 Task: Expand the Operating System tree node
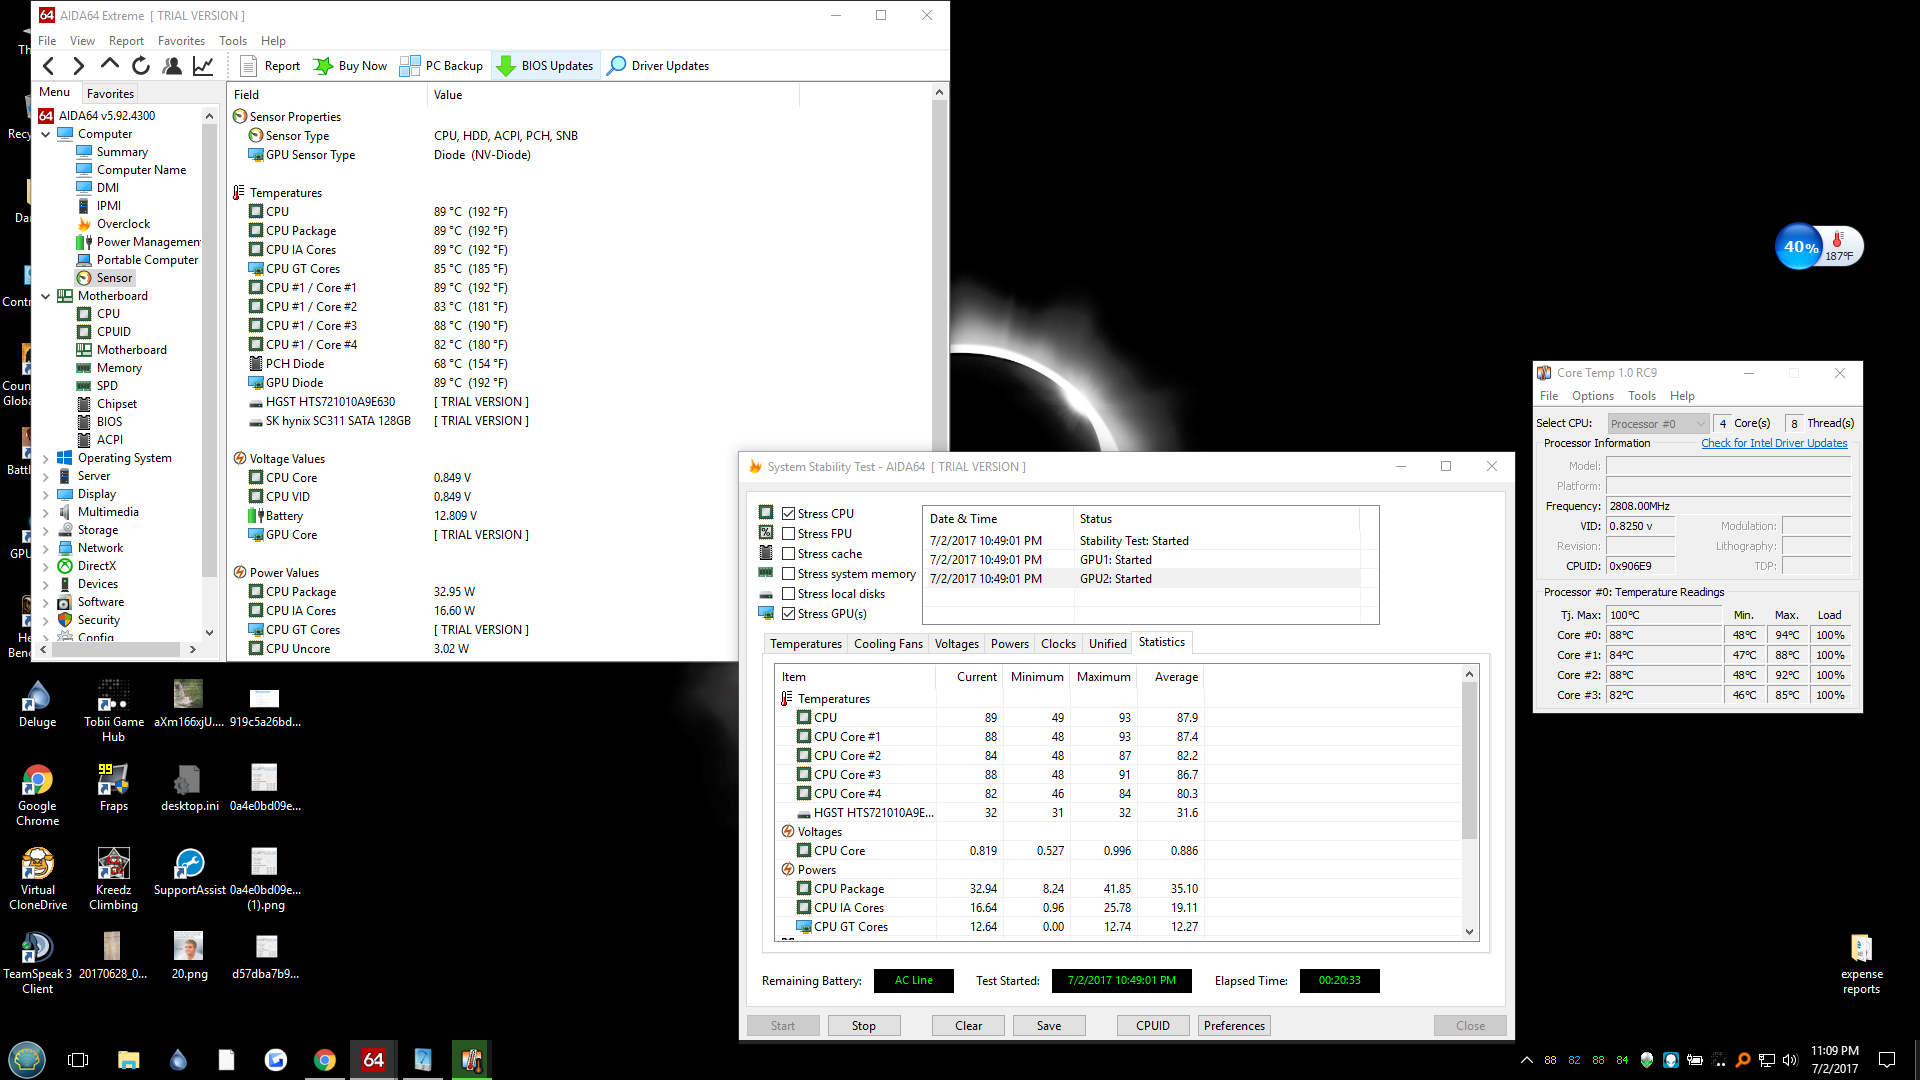click(x=45, y=459)
